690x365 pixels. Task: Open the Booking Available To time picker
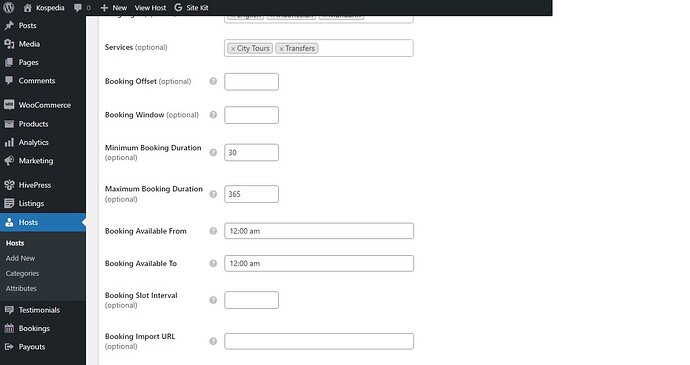(319, 263)
